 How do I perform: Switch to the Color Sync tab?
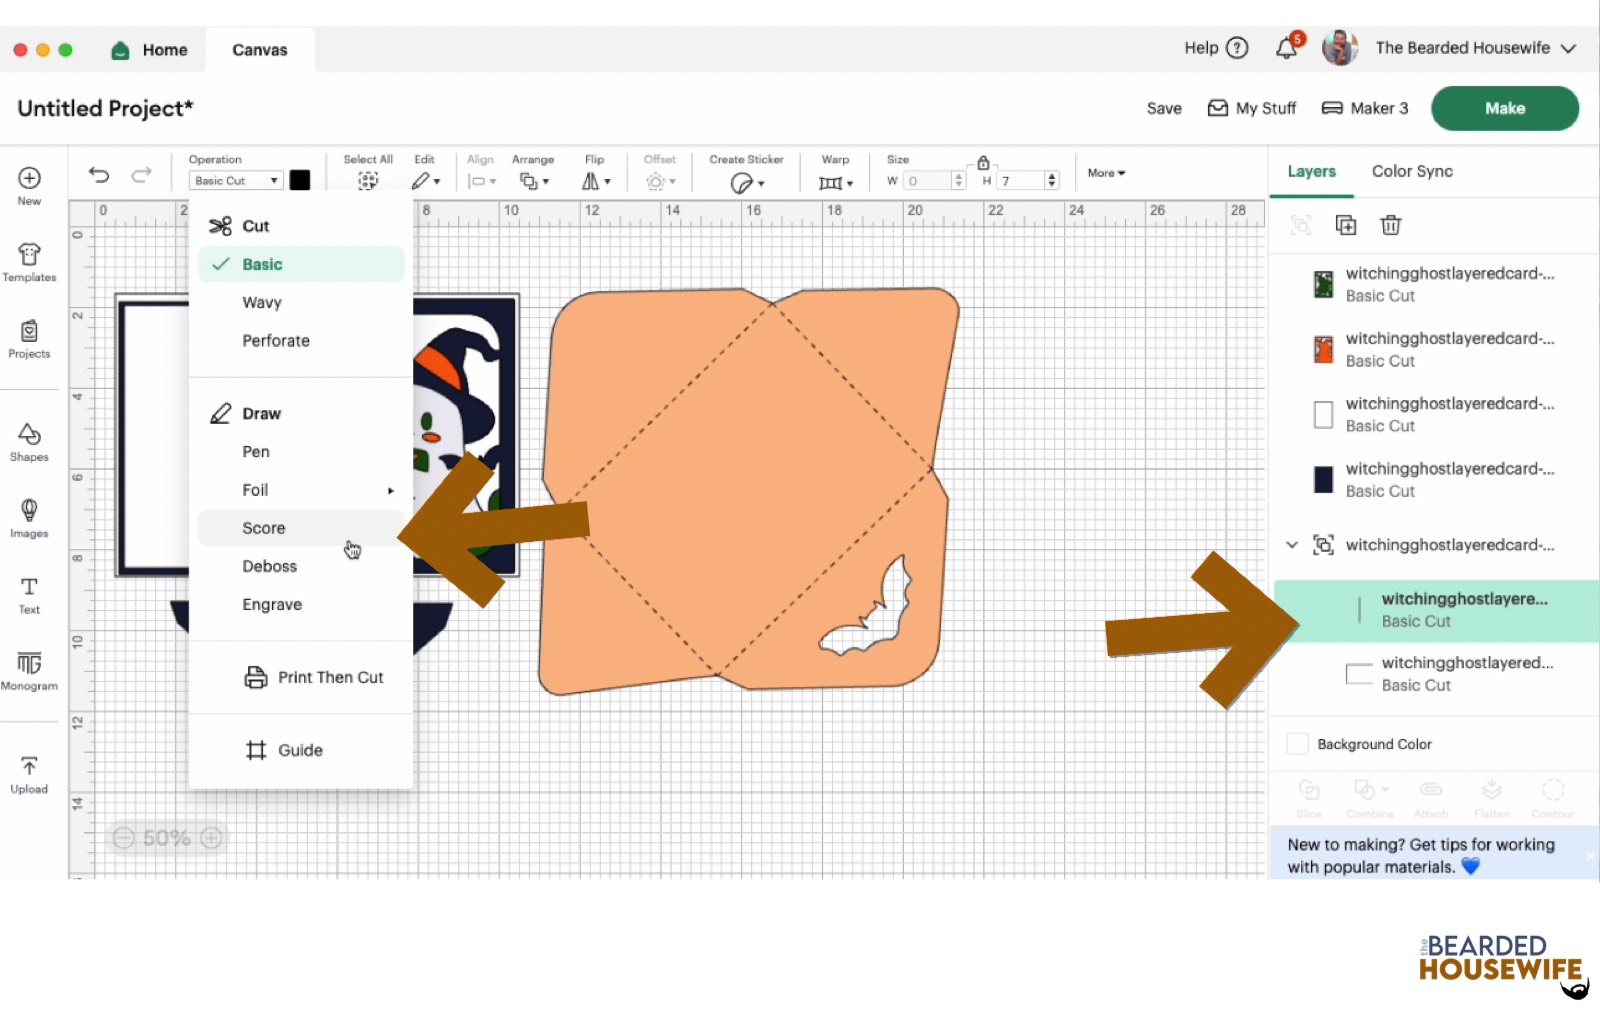1412,172
